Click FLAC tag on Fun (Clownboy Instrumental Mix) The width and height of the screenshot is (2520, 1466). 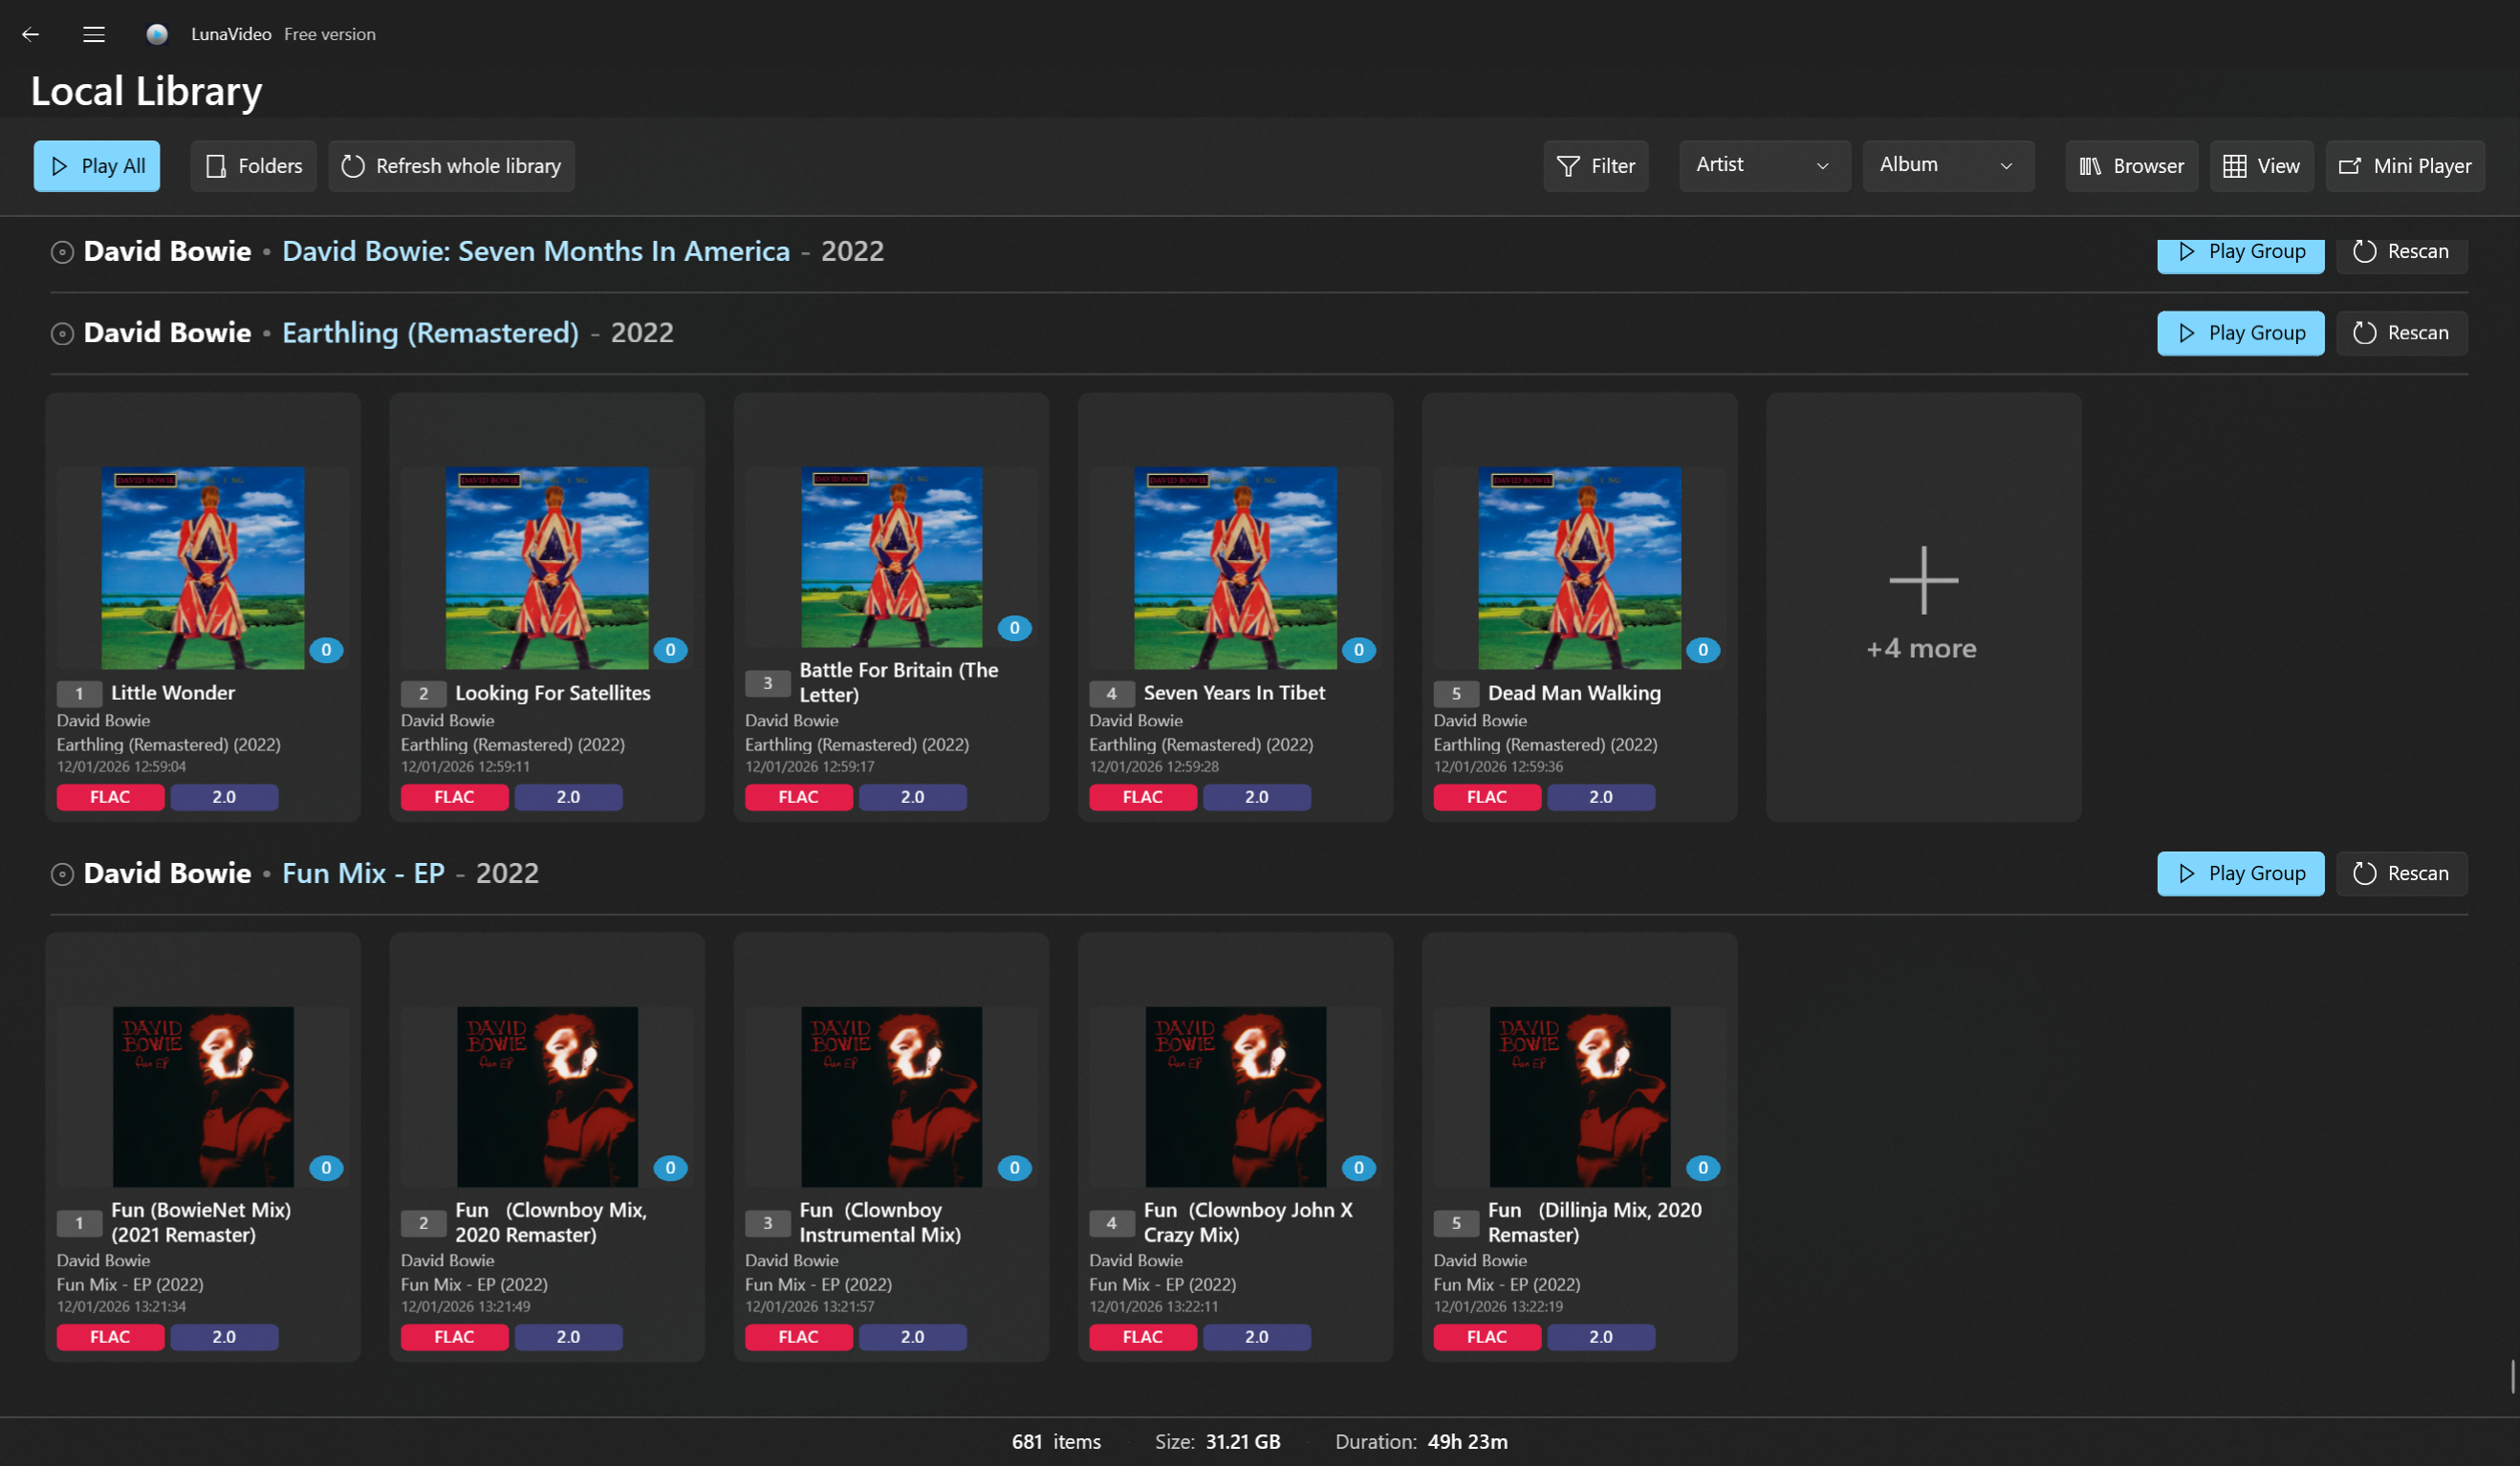pyautogui.click(x=799, y=1337)
